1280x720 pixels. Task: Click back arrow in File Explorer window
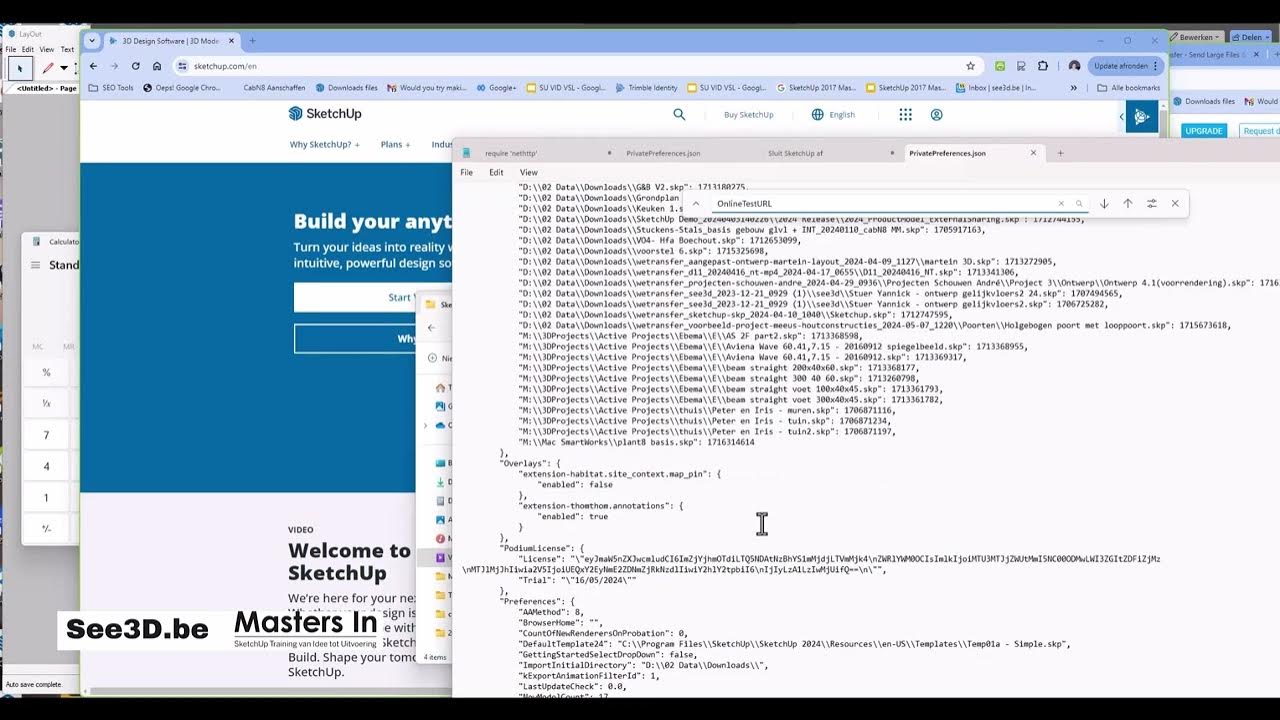coord(431,327)
